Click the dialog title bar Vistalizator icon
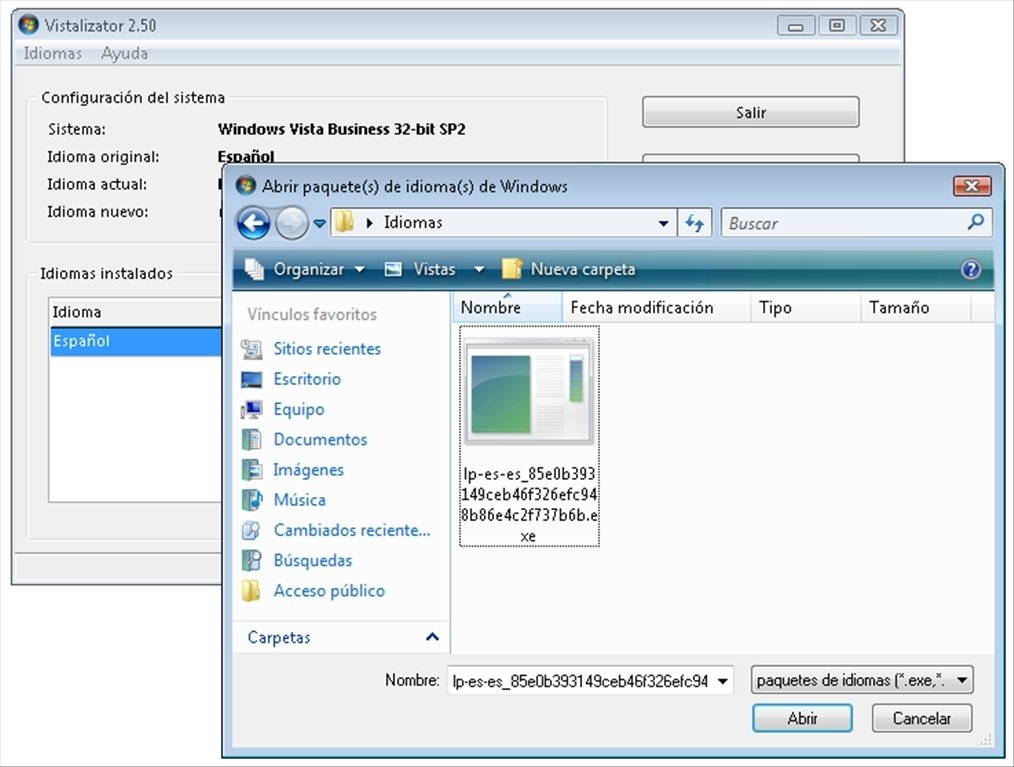Screen dimensions: 1014x767 click(x=245, y=186)
